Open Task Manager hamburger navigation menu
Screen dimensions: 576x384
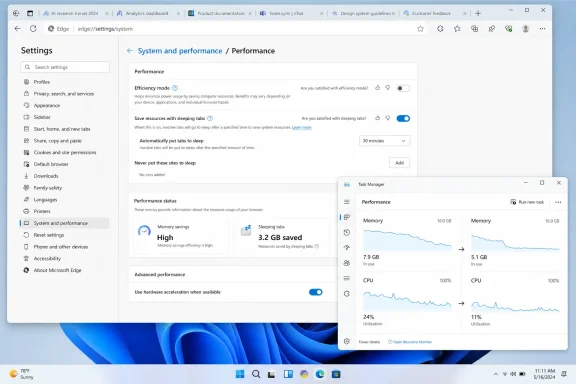coord(346,202)
